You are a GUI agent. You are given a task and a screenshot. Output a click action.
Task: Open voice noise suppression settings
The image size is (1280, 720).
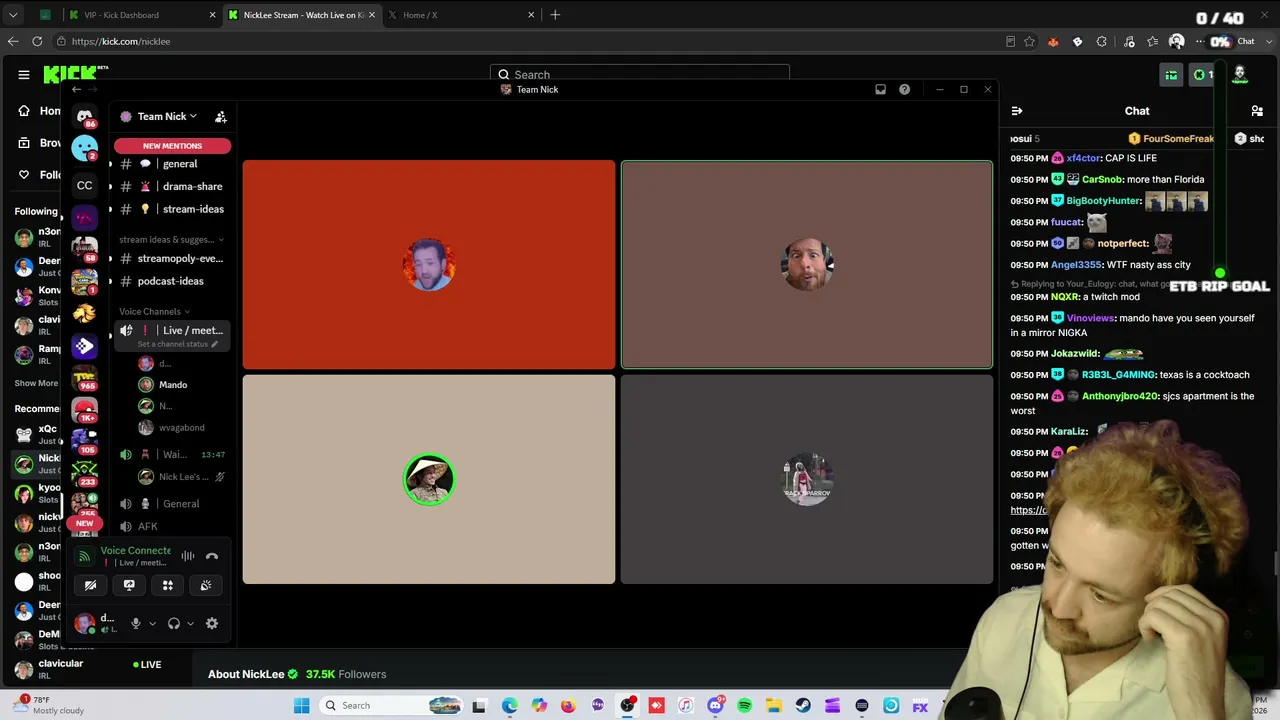pyautogui.click(x=188, y=556)
